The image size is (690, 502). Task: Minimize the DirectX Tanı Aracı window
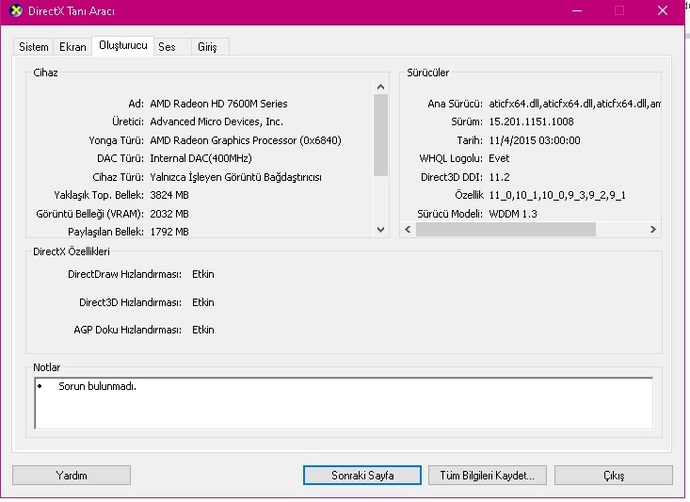click(x=577, y=11)
